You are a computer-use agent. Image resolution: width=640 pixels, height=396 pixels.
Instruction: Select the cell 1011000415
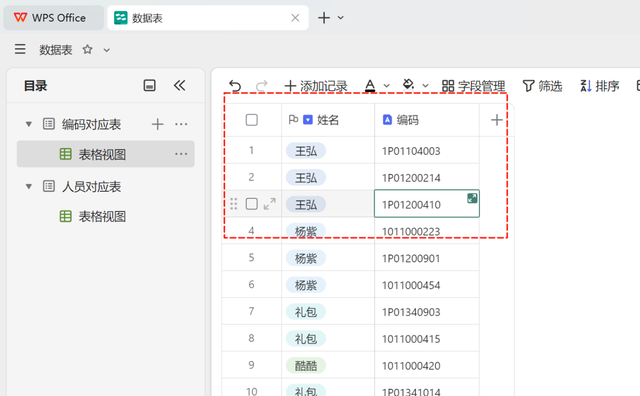point(427,339)
